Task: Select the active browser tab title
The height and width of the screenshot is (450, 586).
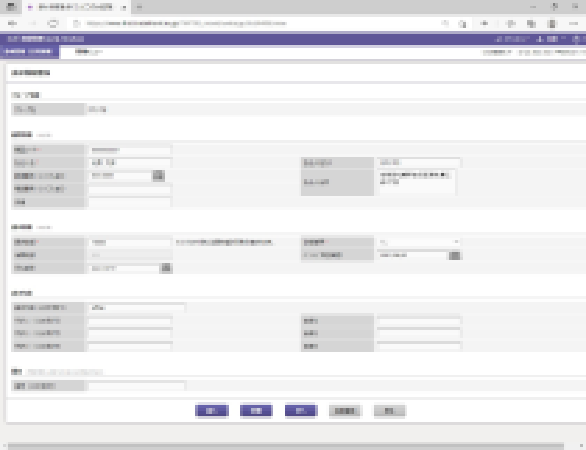Action: (x=75, y=7)
